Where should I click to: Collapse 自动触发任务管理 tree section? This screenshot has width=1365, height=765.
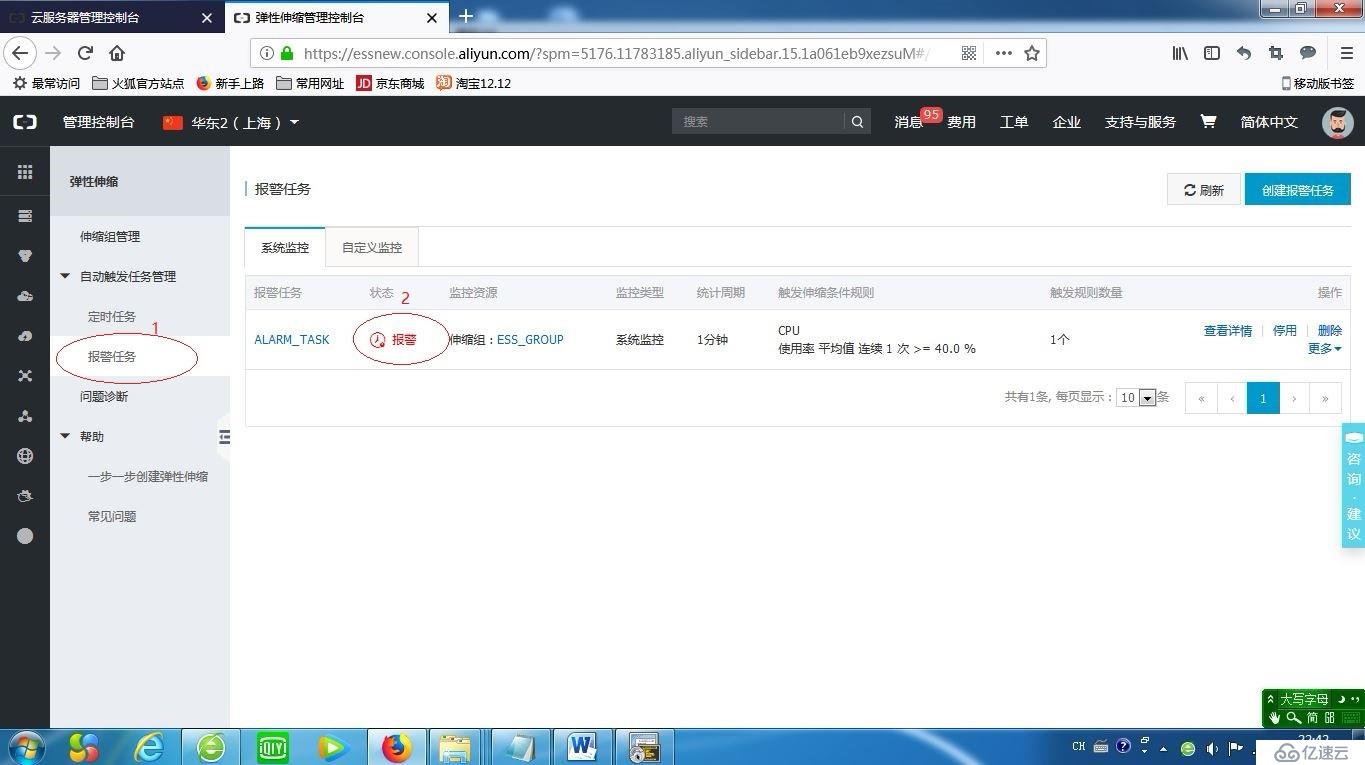(x=66, y=276)
